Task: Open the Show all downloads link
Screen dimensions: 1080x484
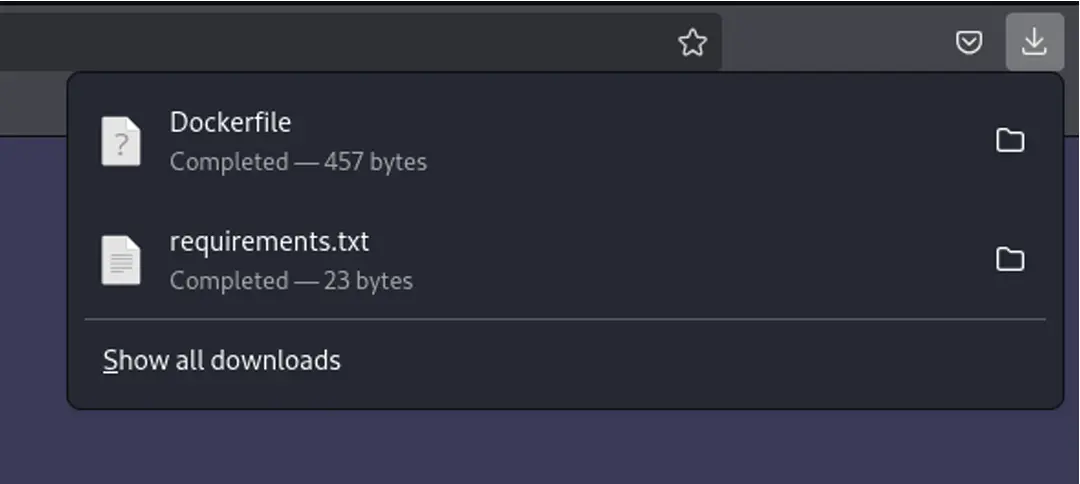Action: point(222,360)
